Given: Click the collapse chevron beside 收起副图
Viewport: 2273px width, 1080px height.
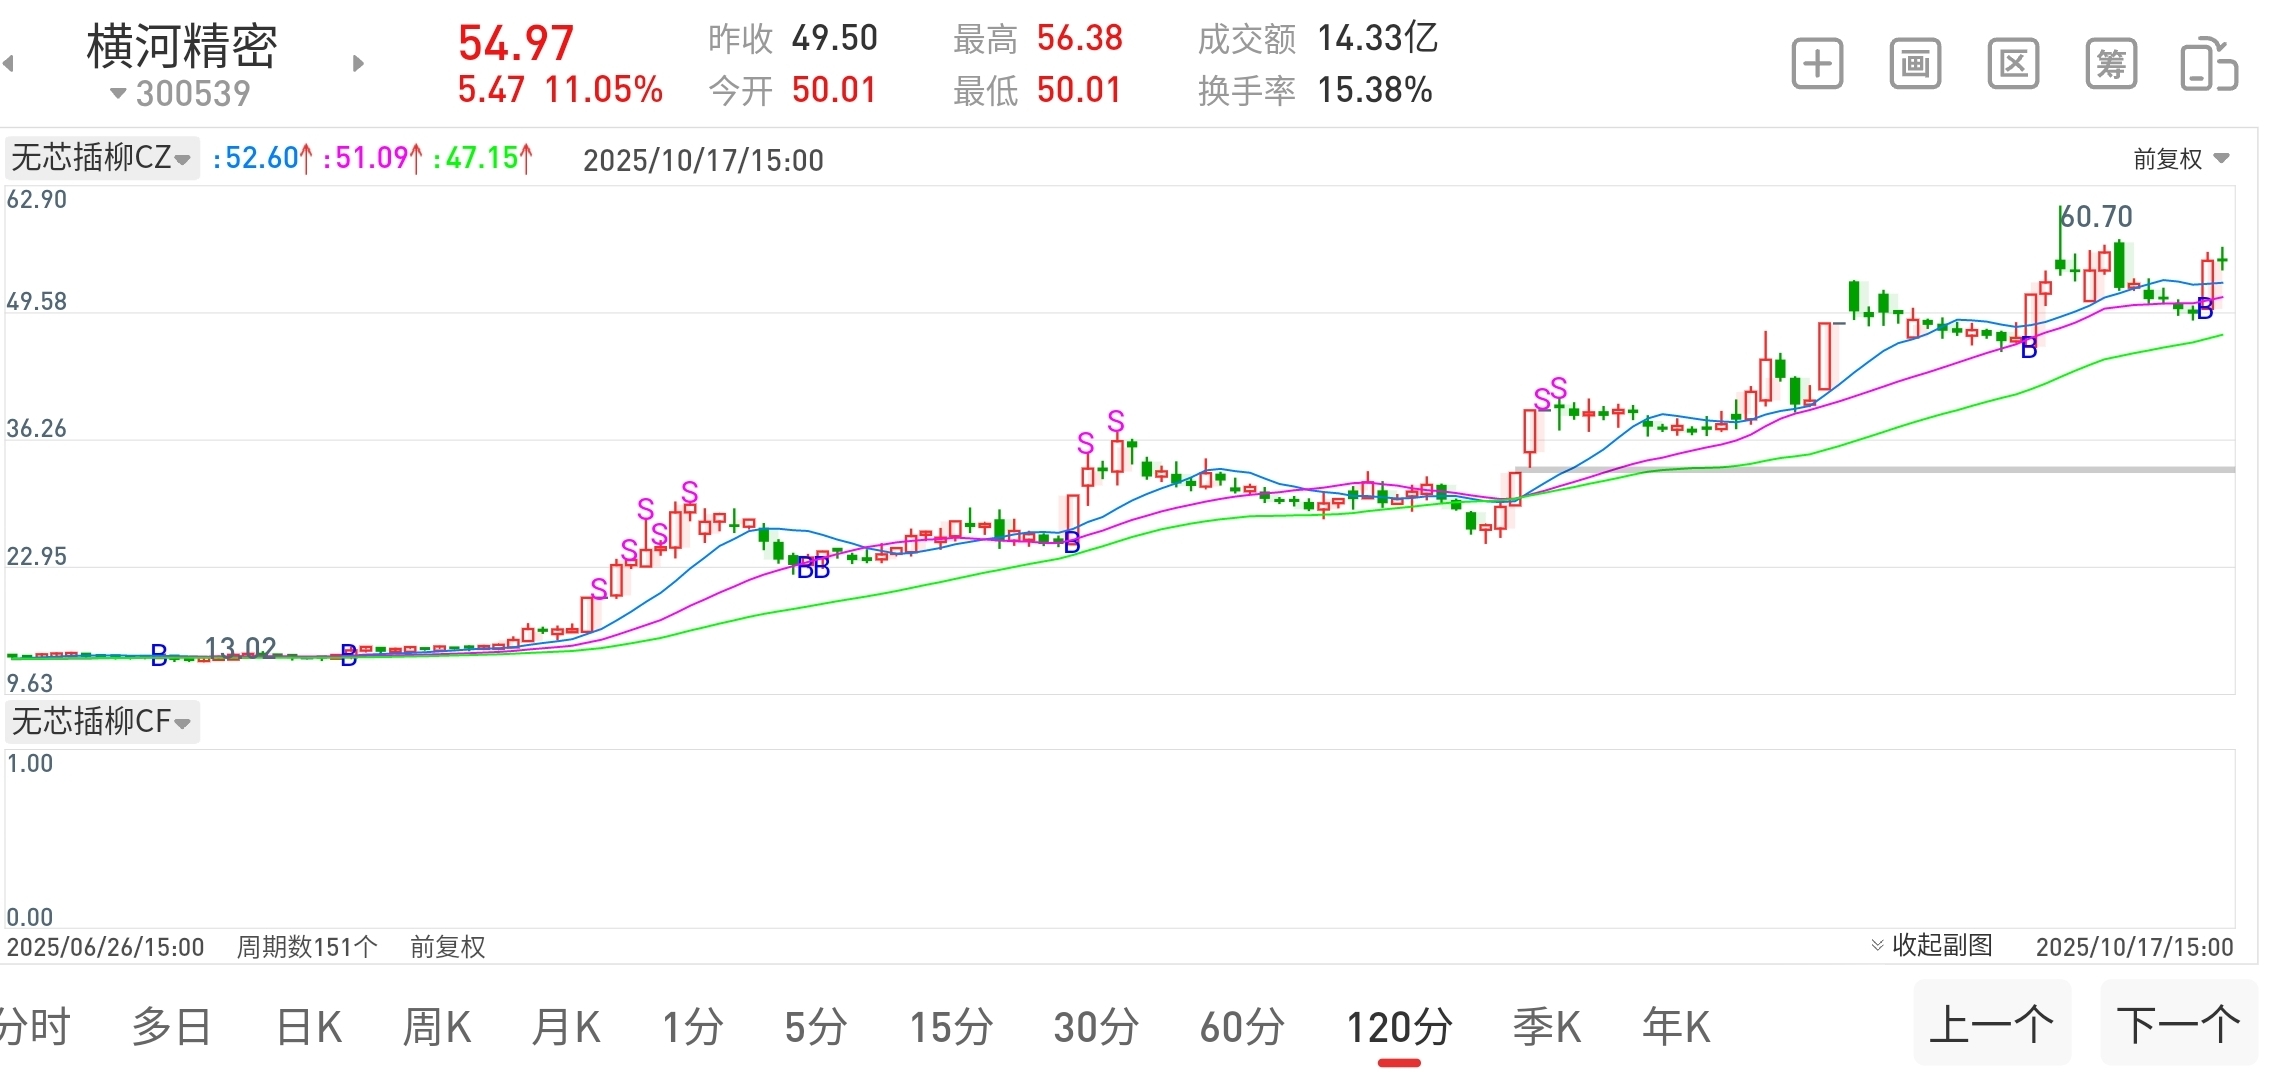Looking at the screenshot, I should 1877,945.
